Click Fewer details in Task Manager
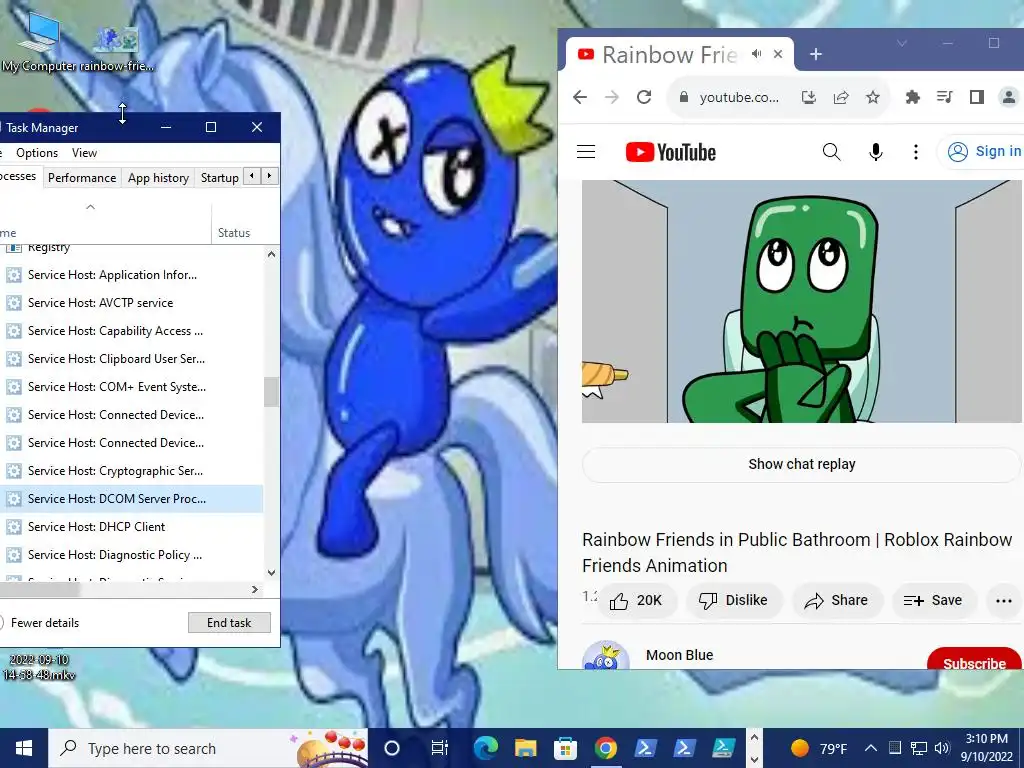1024x768 pixels. pos(44,623)
